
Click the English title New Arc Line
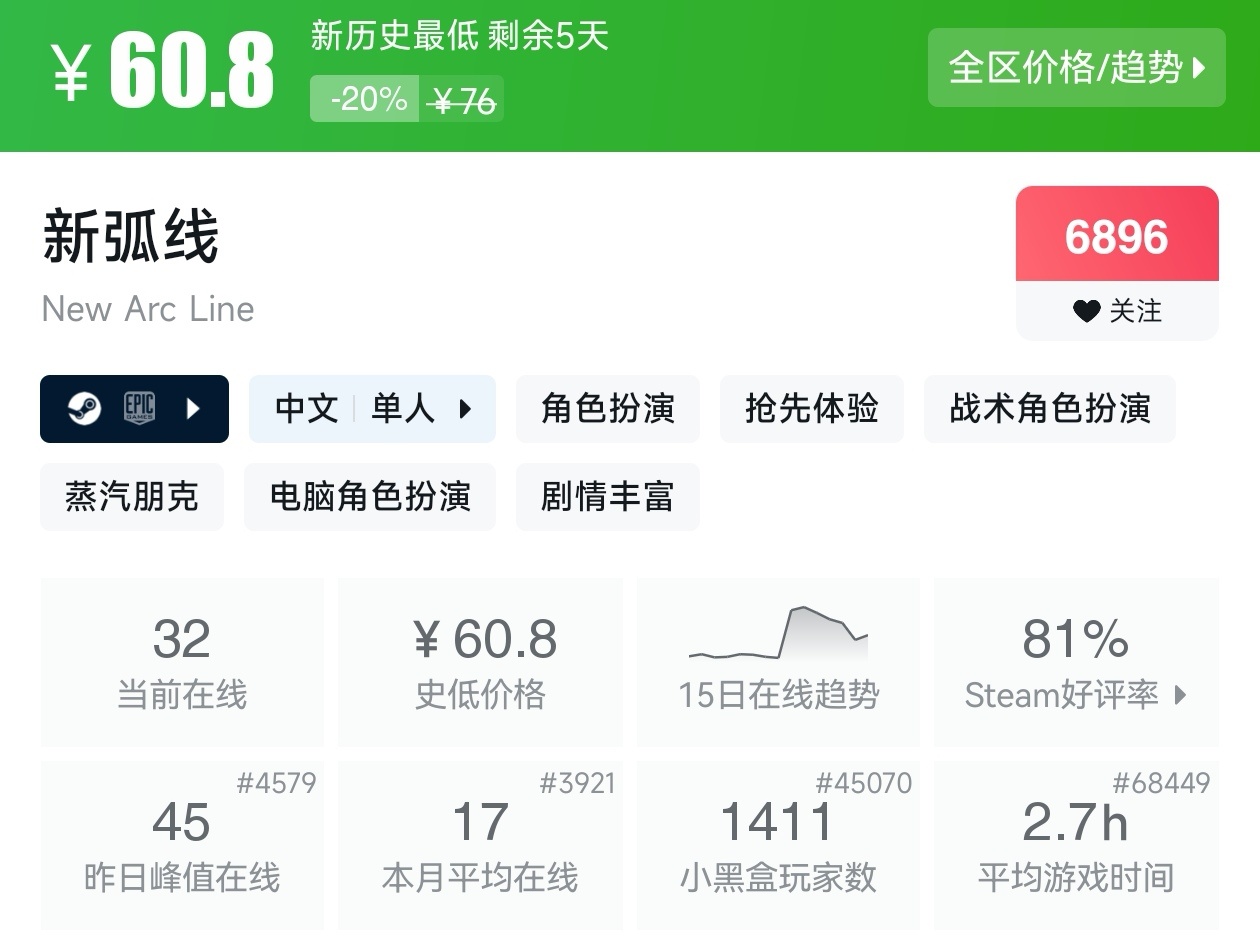point(148,309)
